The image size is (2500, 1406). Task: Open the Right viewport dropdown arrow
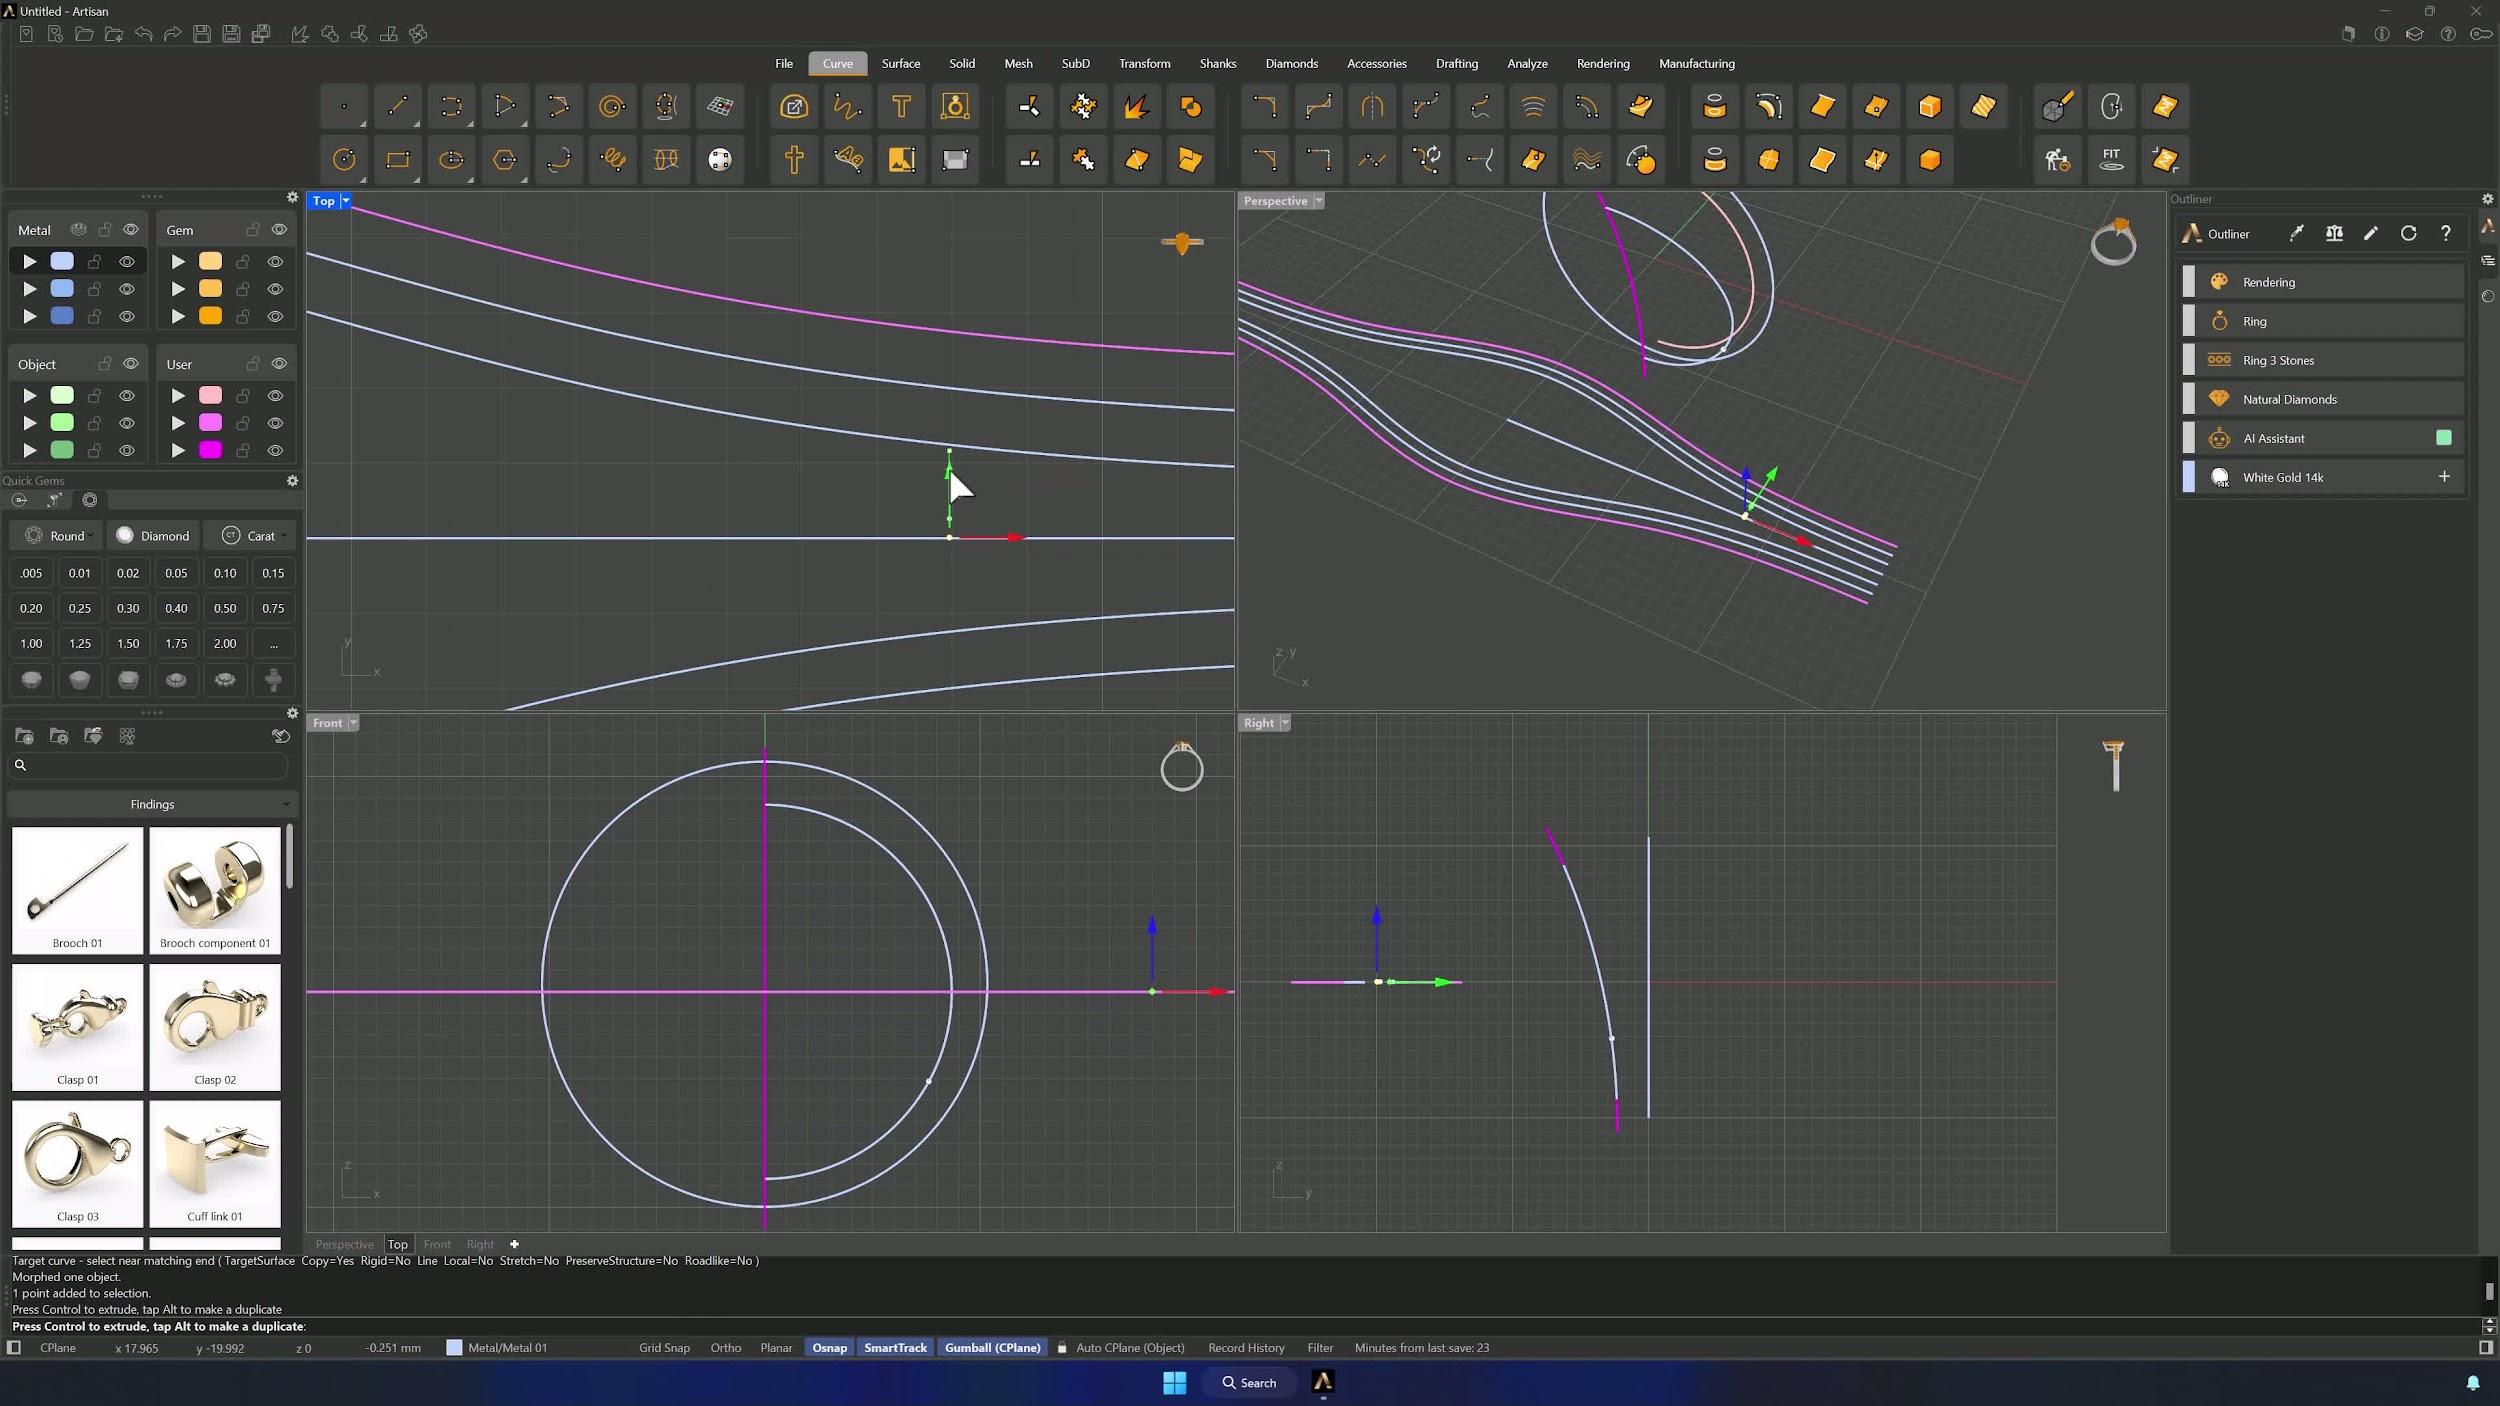[1285, 723]
